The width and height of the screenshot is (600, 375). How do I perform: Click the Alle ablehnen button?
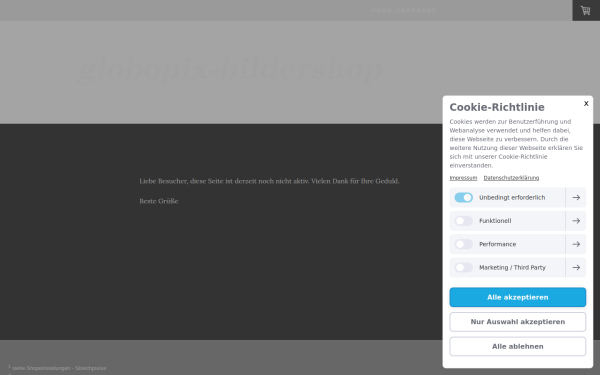[x=517, y=346]
